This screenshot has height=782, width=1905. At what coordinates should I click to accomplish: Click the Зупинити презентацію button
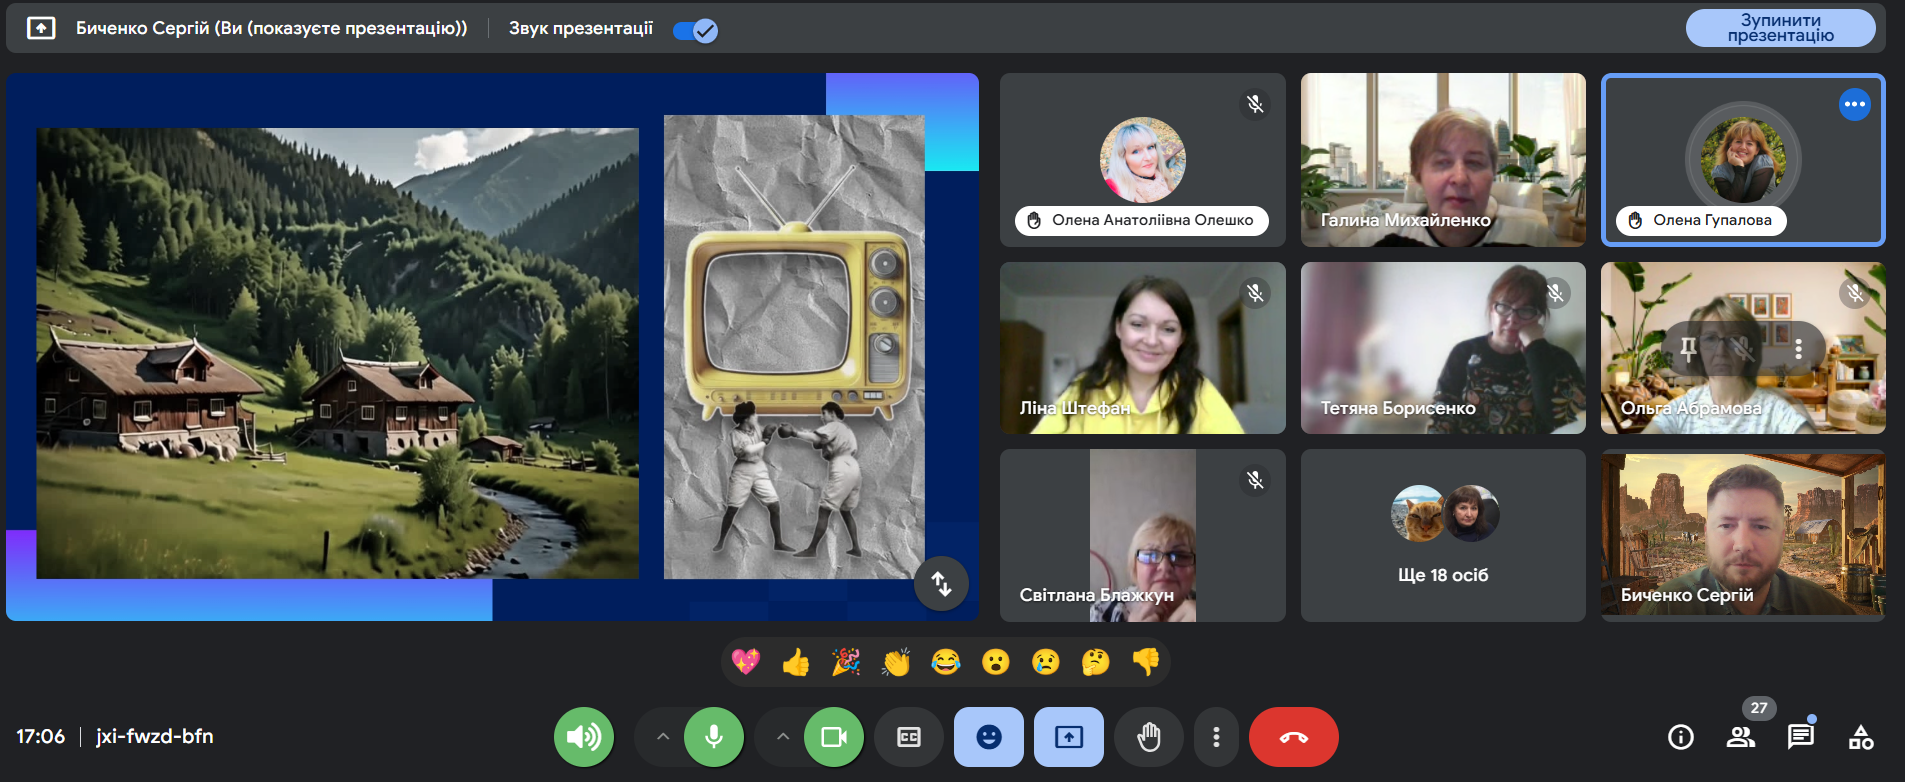1780,28
